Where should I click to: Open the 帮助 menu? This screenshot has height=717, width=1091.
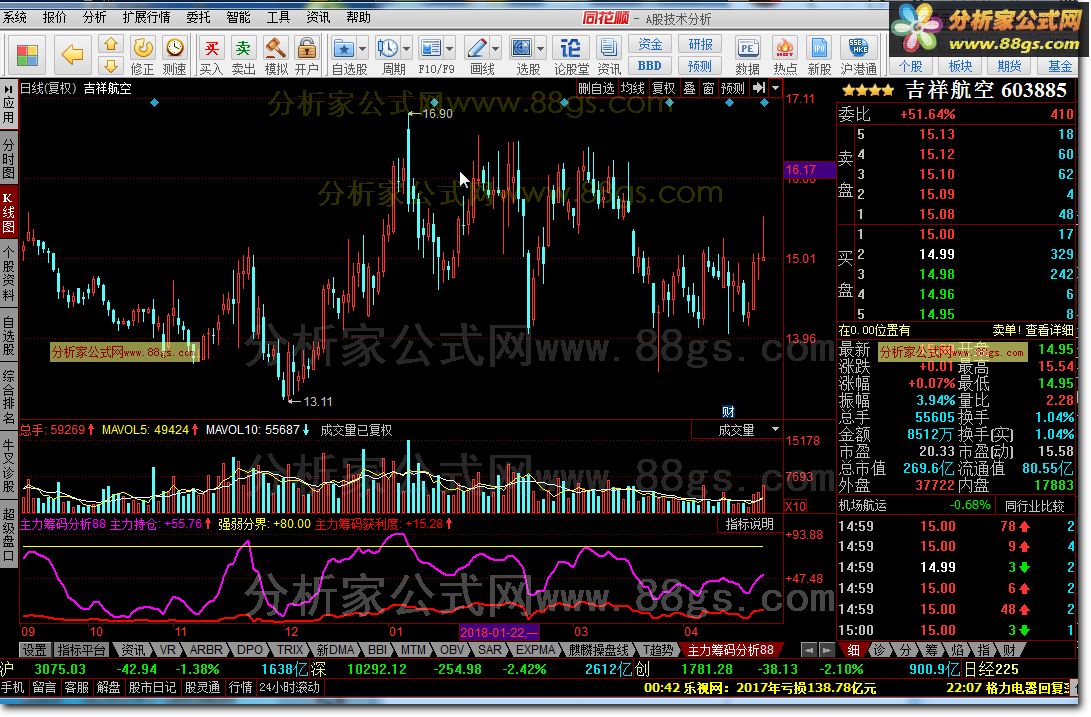click(358, 17)
